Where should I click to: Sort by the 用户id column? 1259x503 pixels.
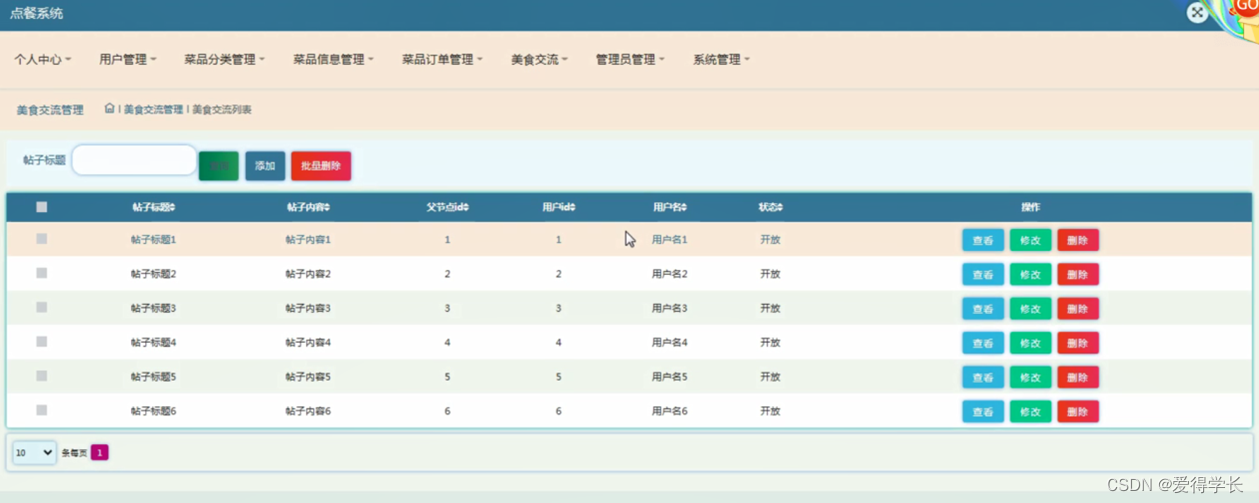click(x=558, y=207)
